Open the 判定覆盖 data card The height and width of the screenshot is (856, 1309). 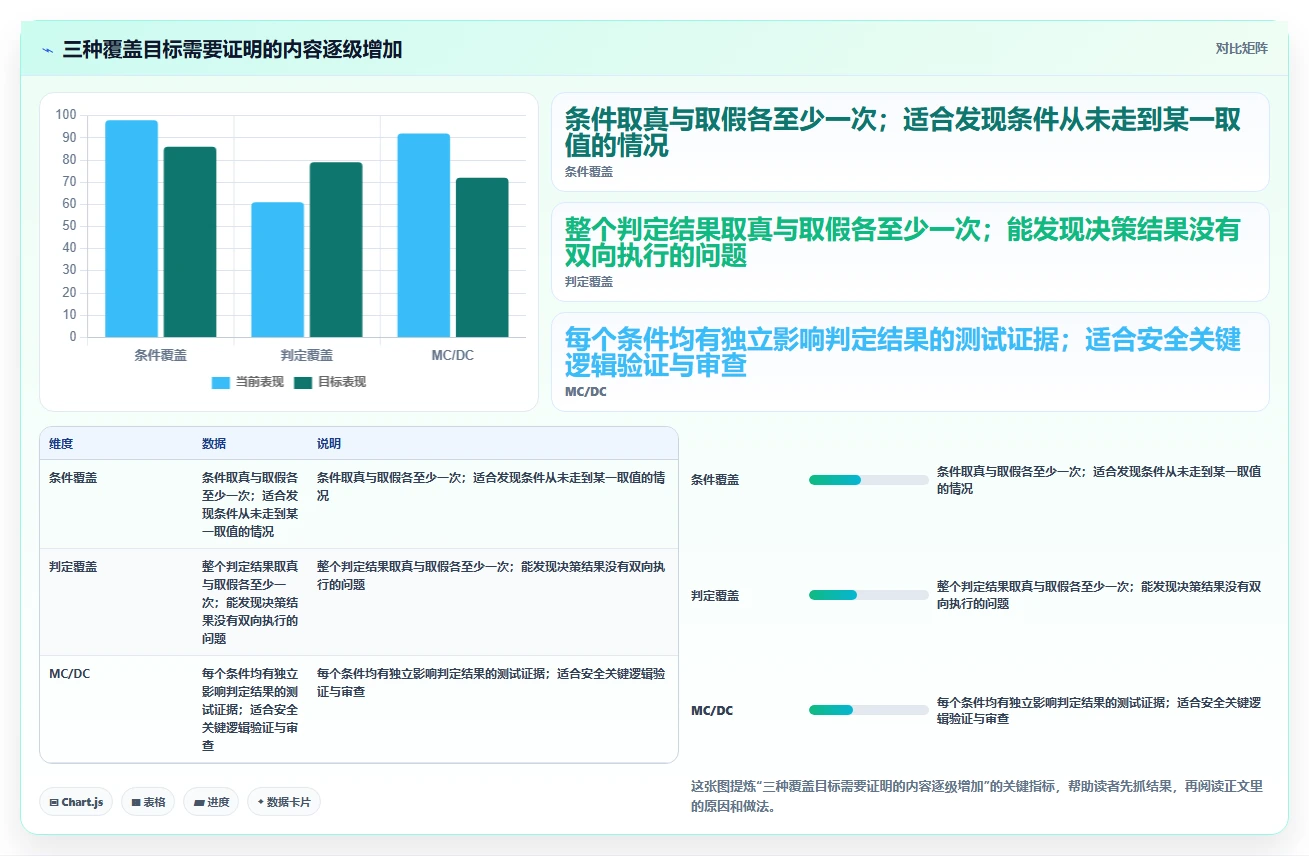point(910,252)
